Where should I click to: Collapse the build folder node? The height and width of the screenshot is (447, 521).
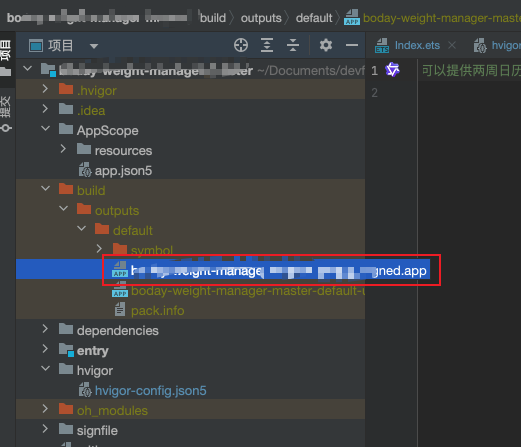click(45, 188)
